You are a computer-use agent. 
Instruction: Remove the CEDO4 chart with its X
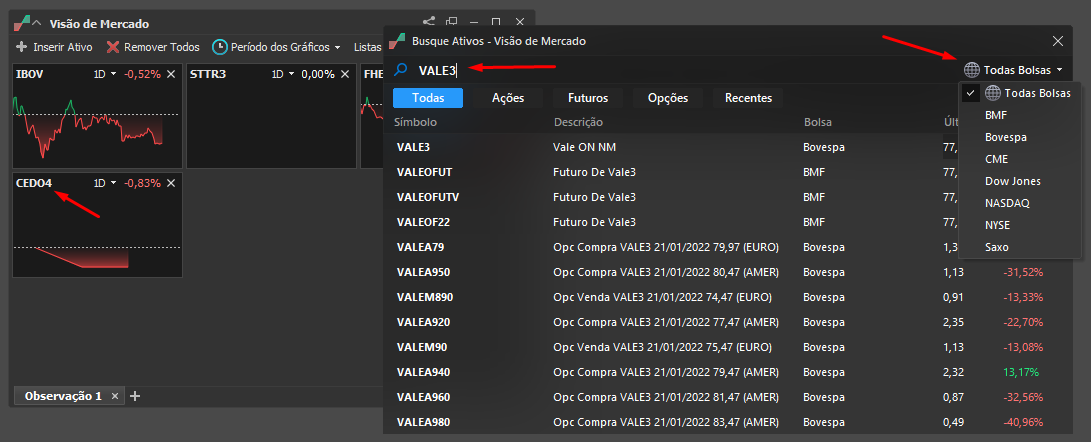click(171, 183)
